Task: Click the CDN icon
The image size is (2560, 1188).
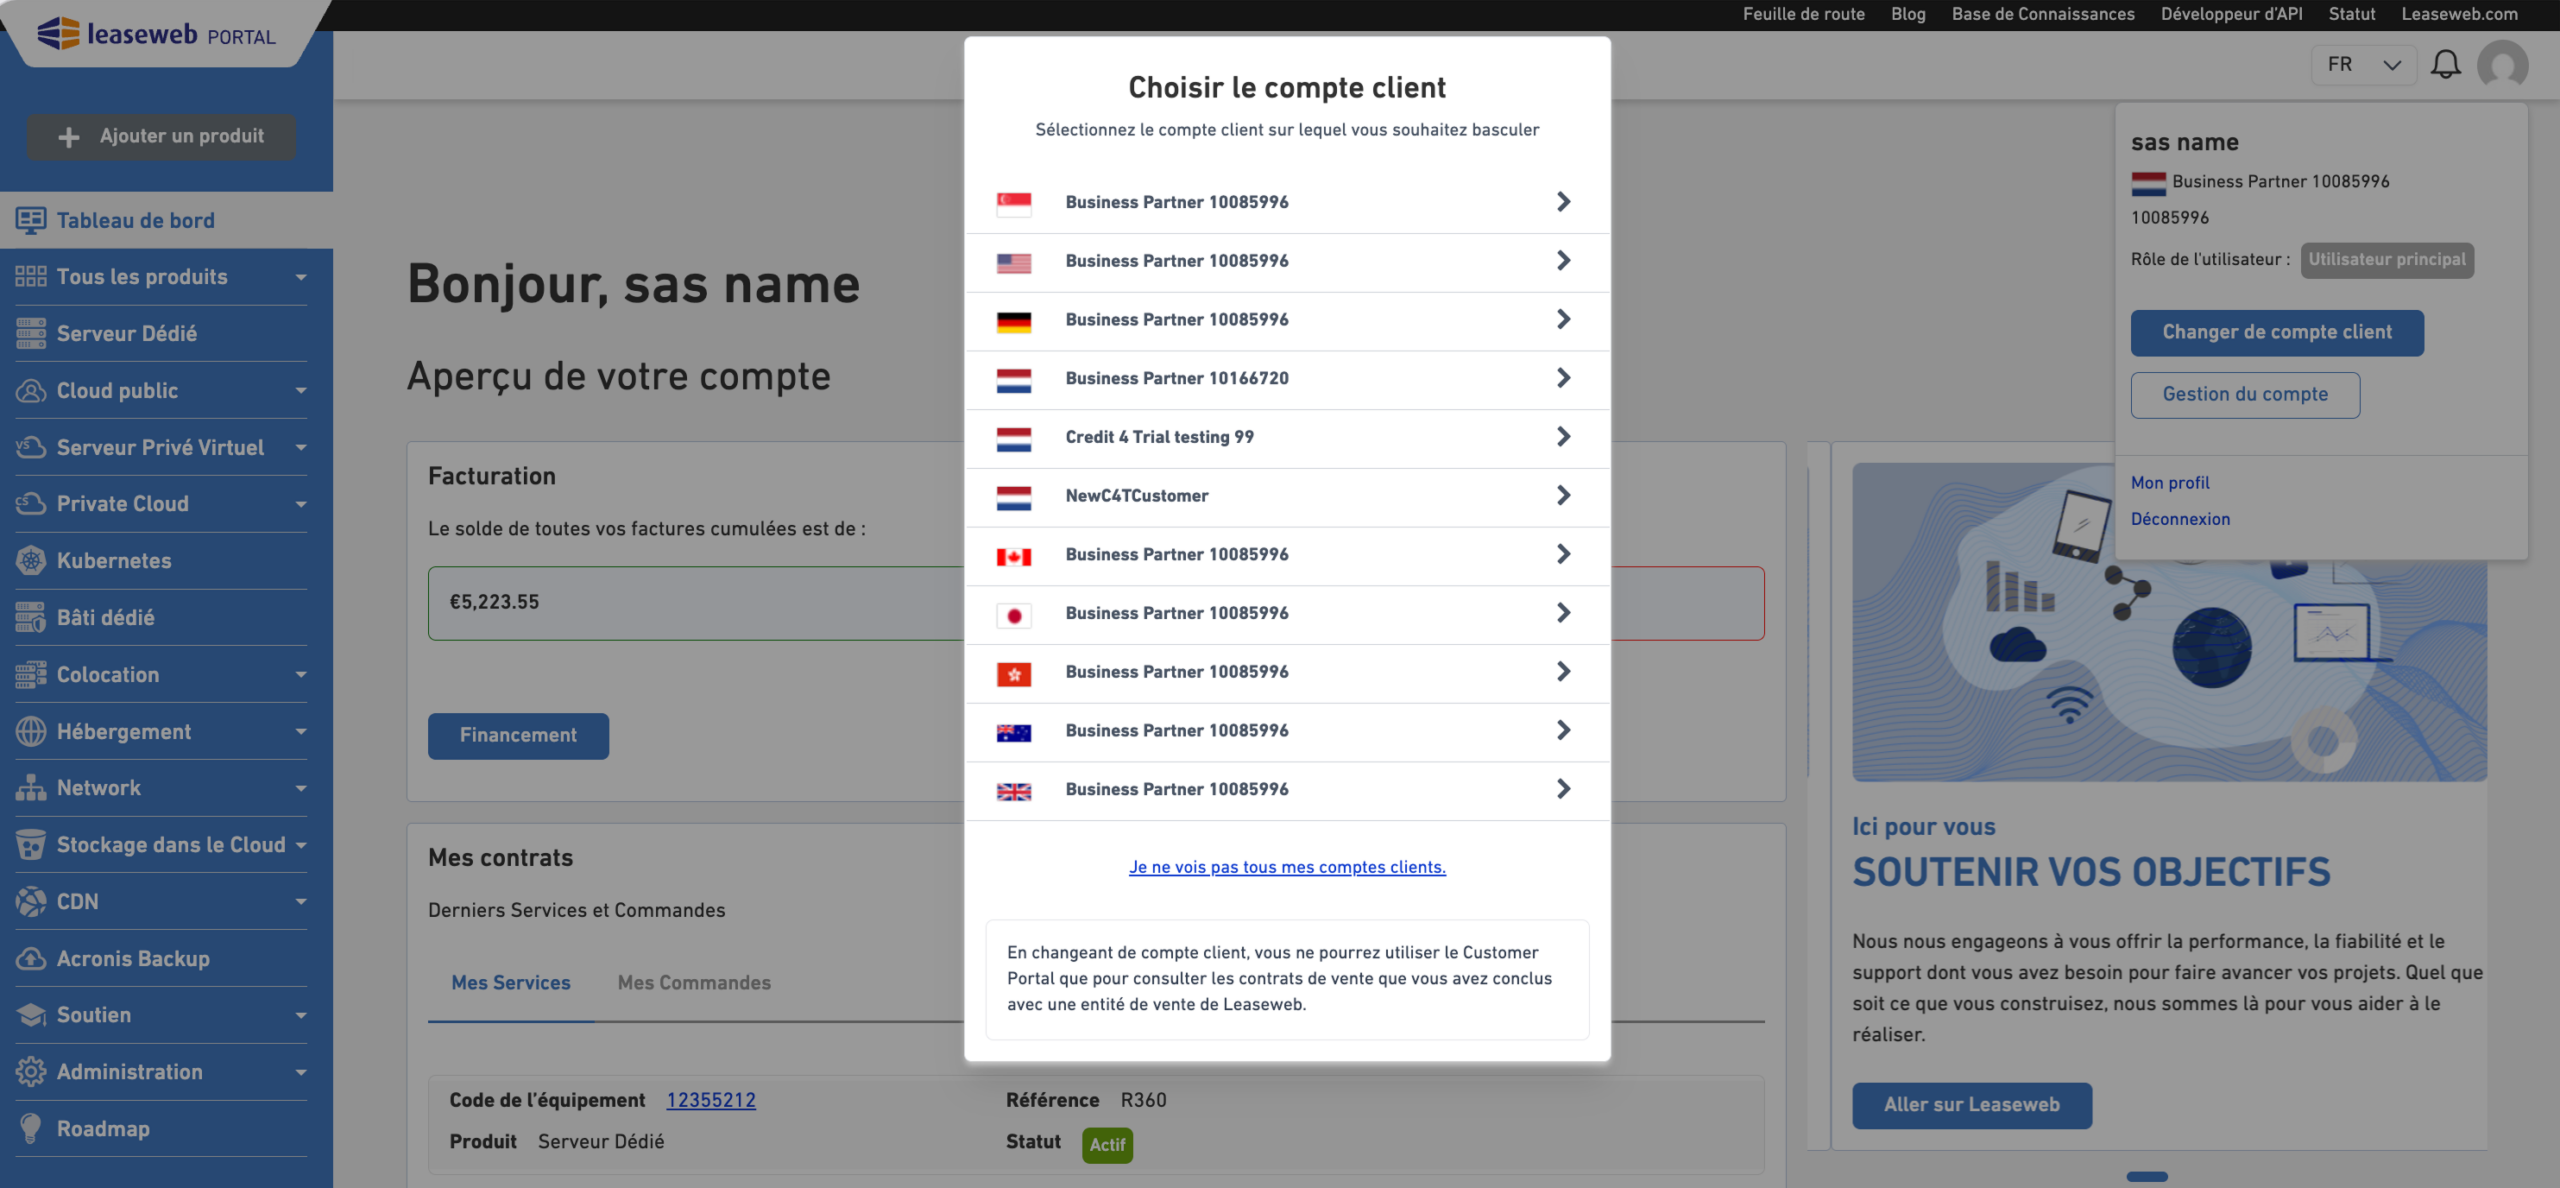Action: 30,902
